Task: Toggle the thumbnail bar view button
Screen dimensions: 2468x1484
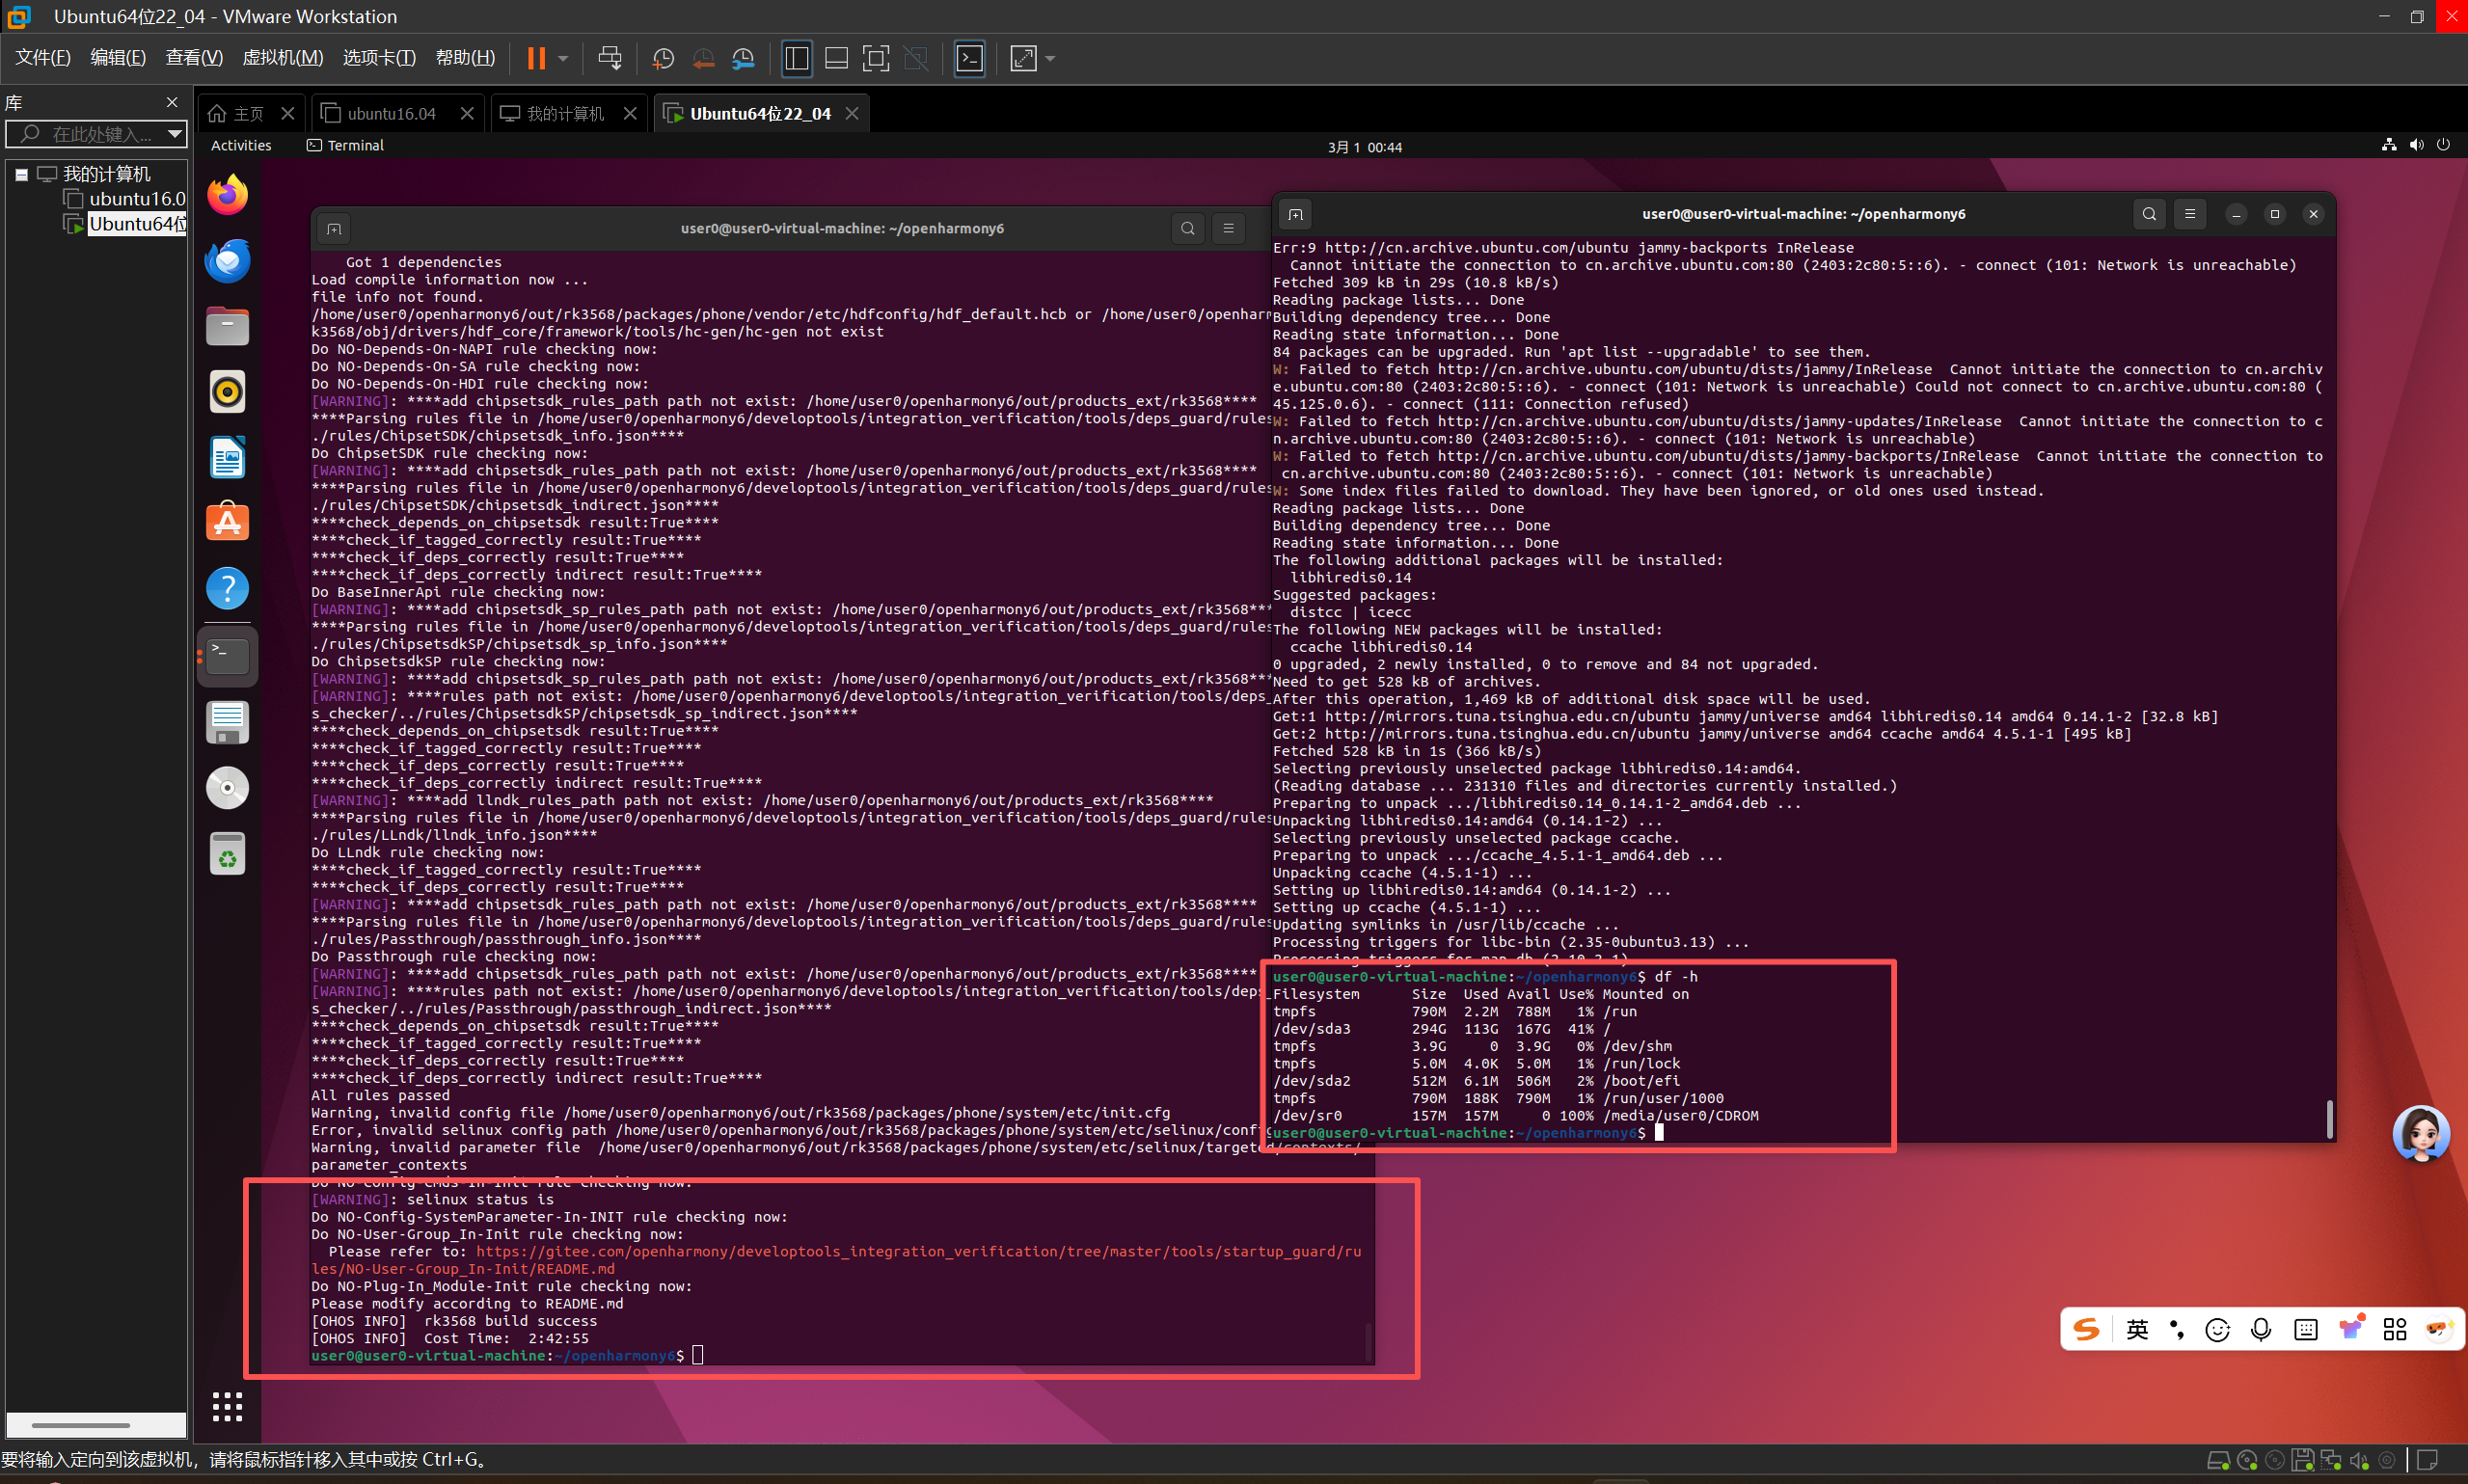Action: (x=836, y=58)
